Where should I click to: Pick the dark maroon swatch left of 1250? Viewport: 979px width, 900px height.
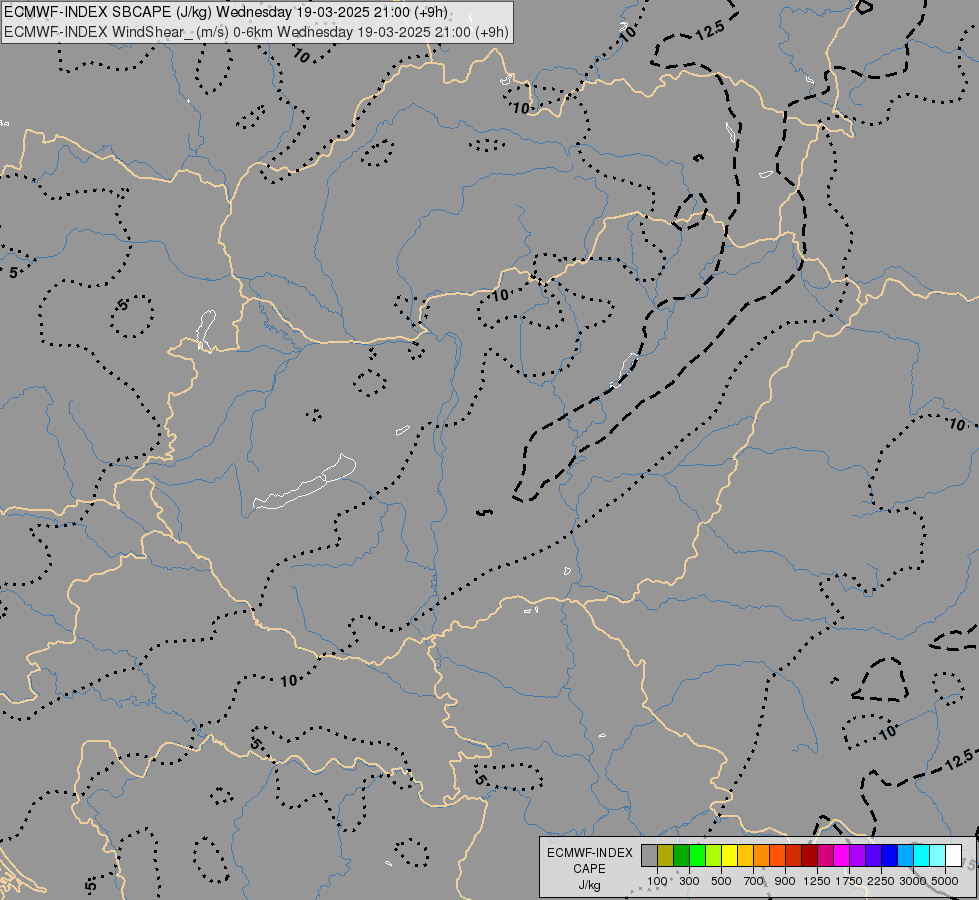click(x=810, y=855)
